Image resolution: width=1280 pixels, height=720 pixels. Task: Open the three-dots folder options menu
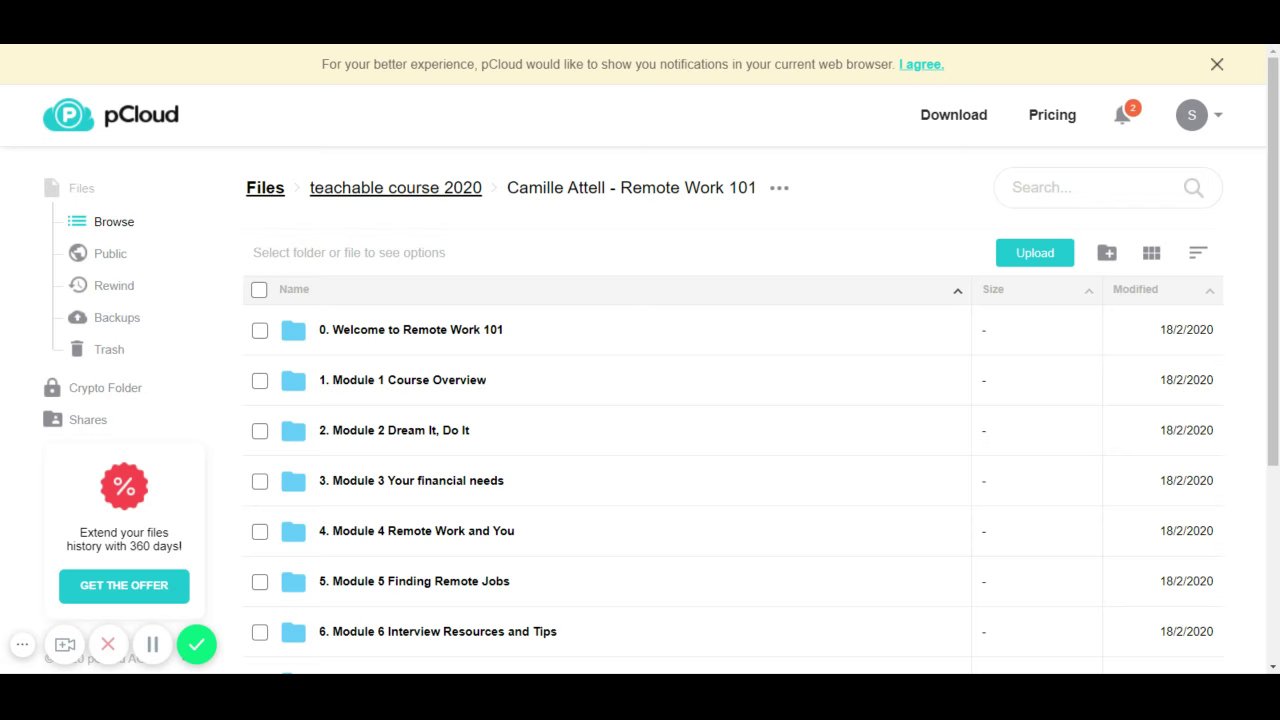(779, 188)
